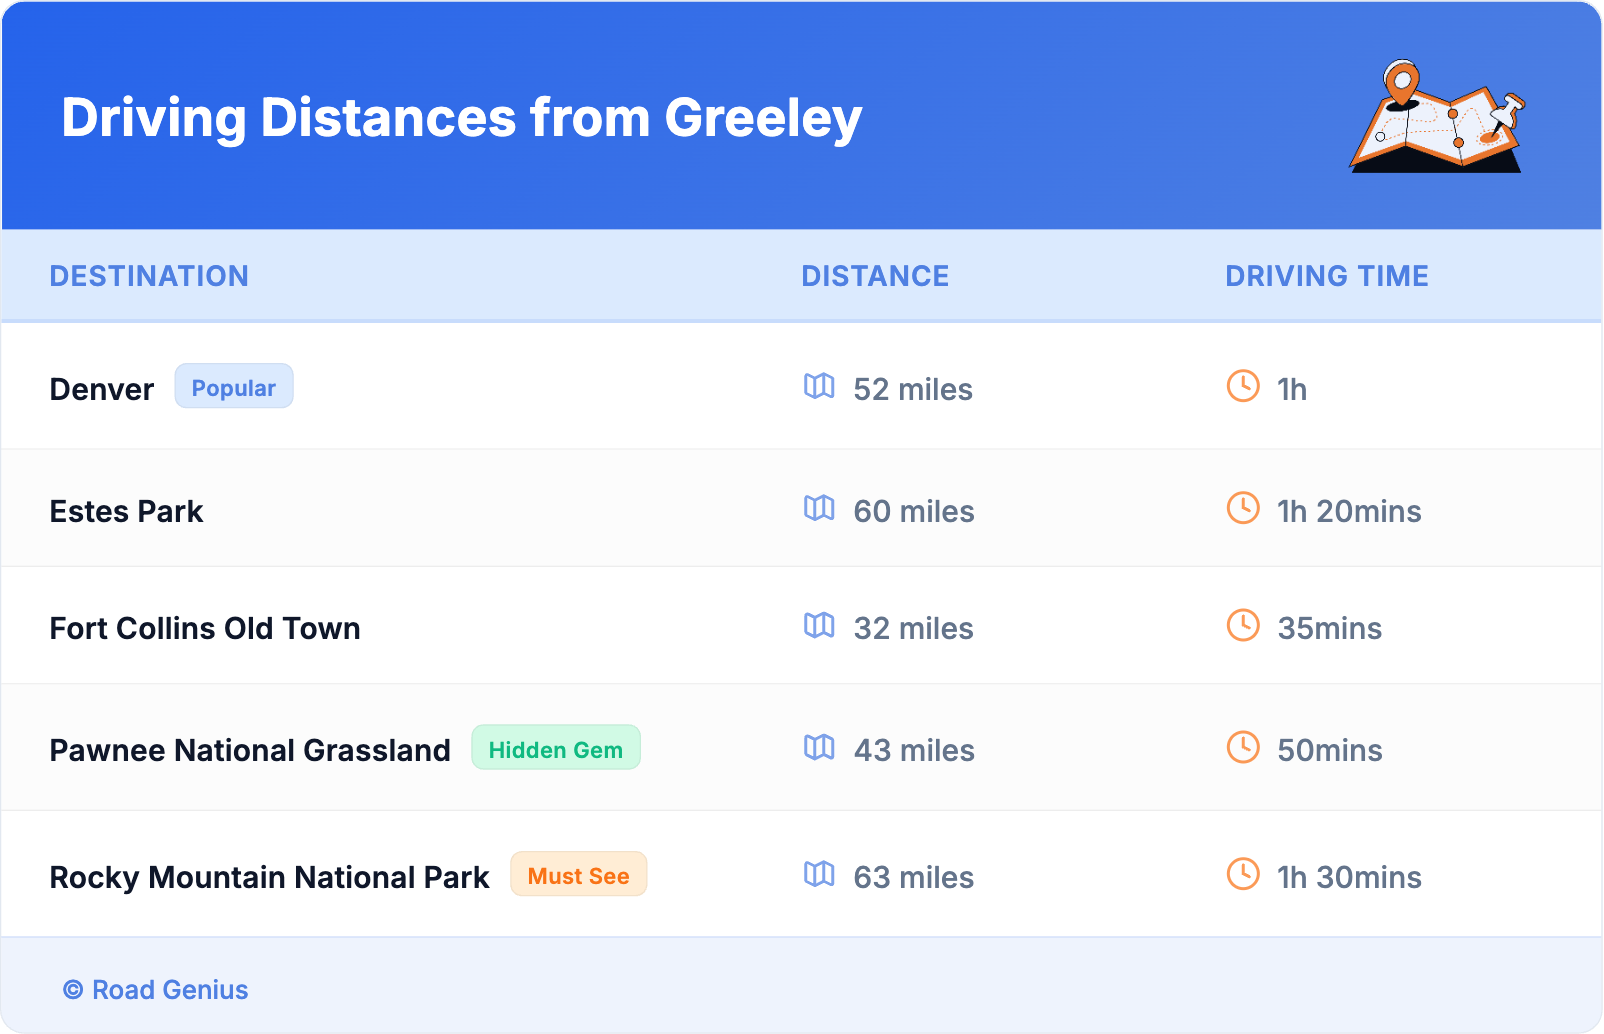Click the Must See badge
The image size is (1604, 1034).
click(x=578, y=875)
